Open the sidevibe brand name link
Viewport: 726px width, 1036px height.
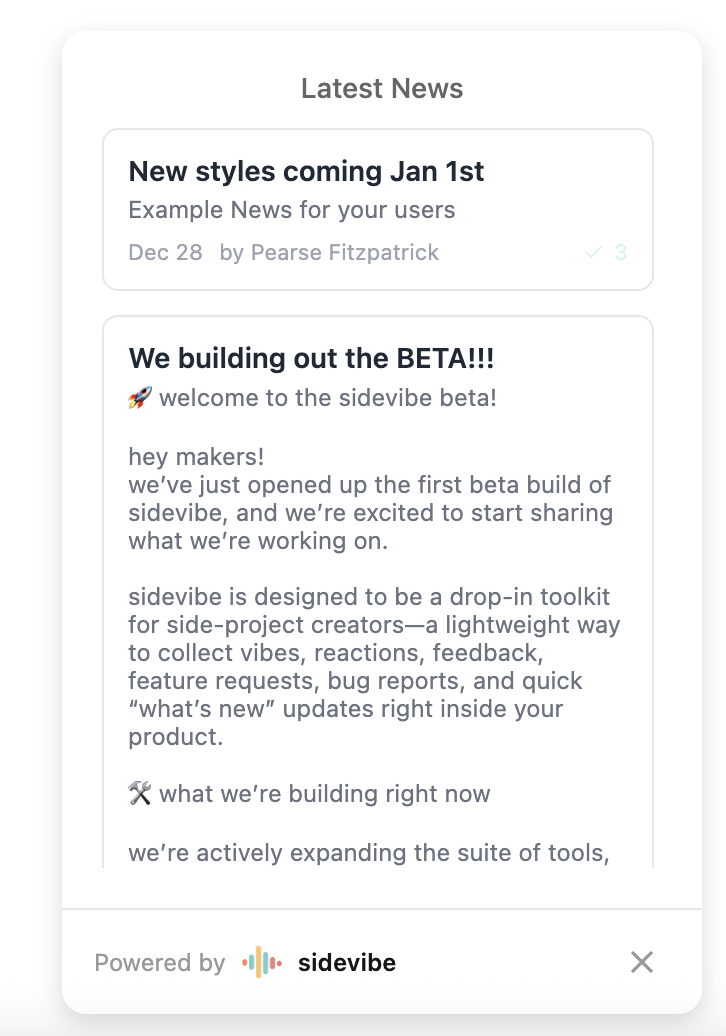coord(346,963)
